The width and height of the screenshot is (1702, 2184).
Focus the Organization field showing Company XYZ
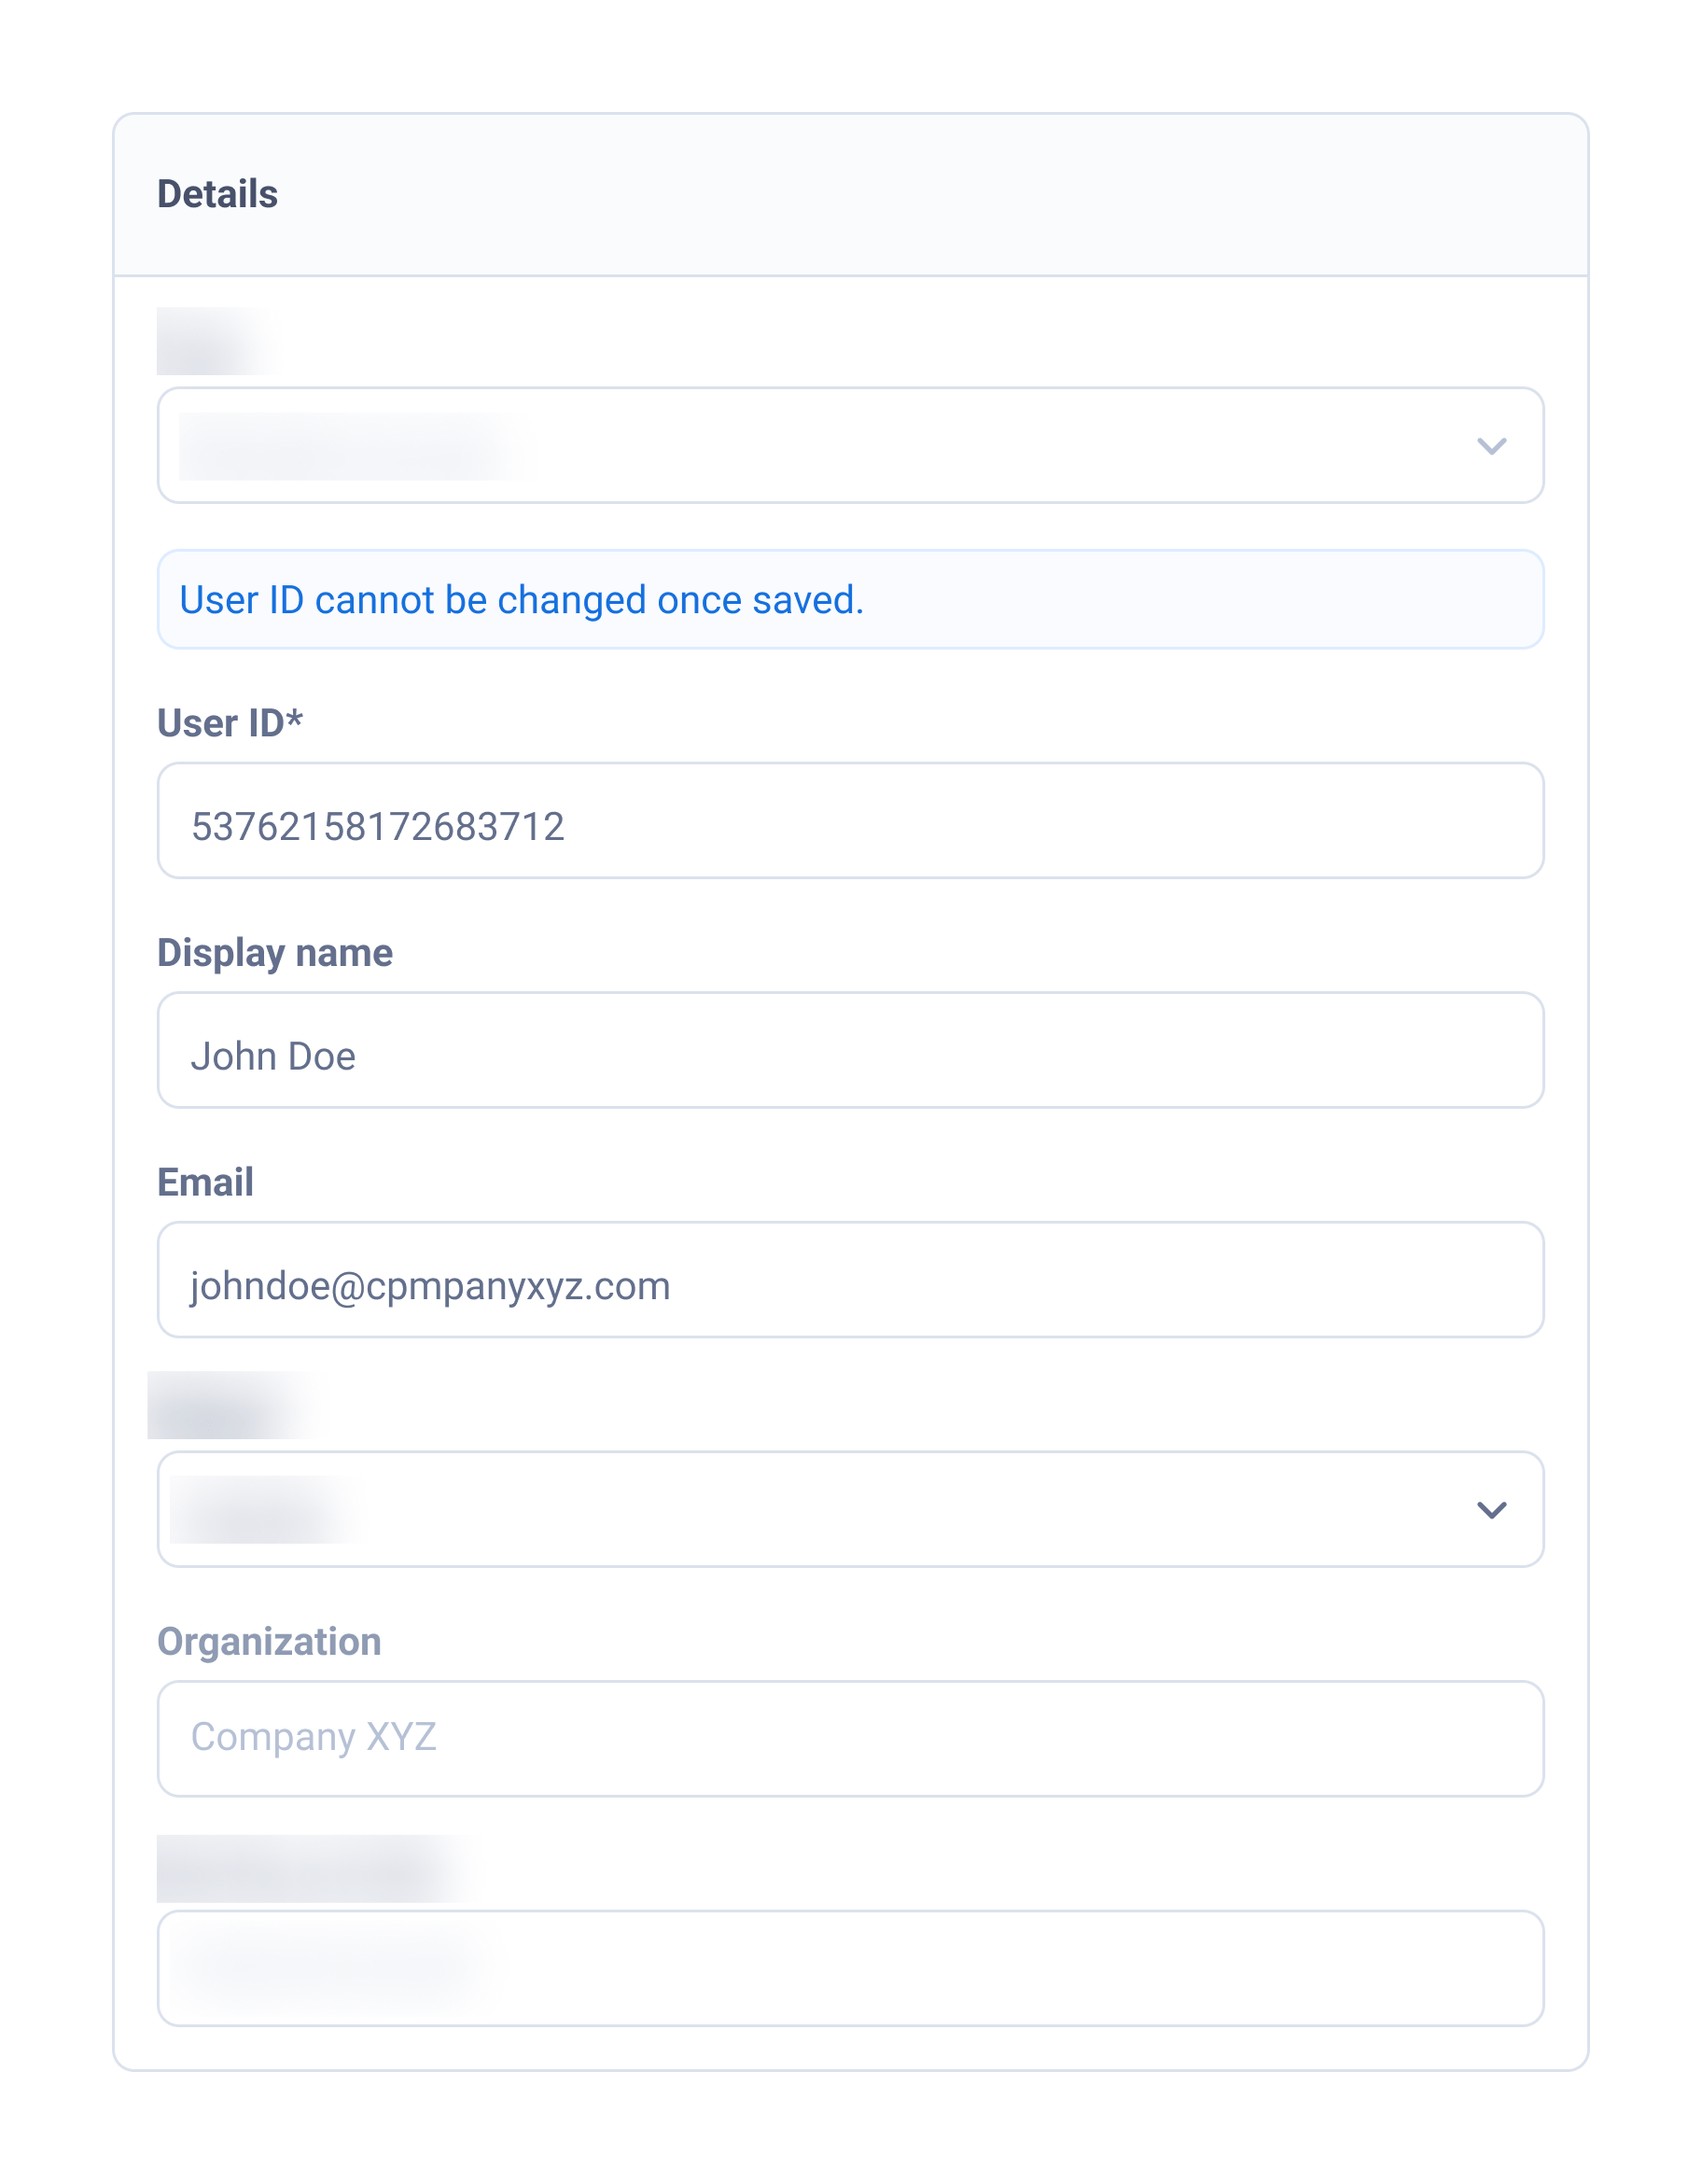[x=850, y=1739]
